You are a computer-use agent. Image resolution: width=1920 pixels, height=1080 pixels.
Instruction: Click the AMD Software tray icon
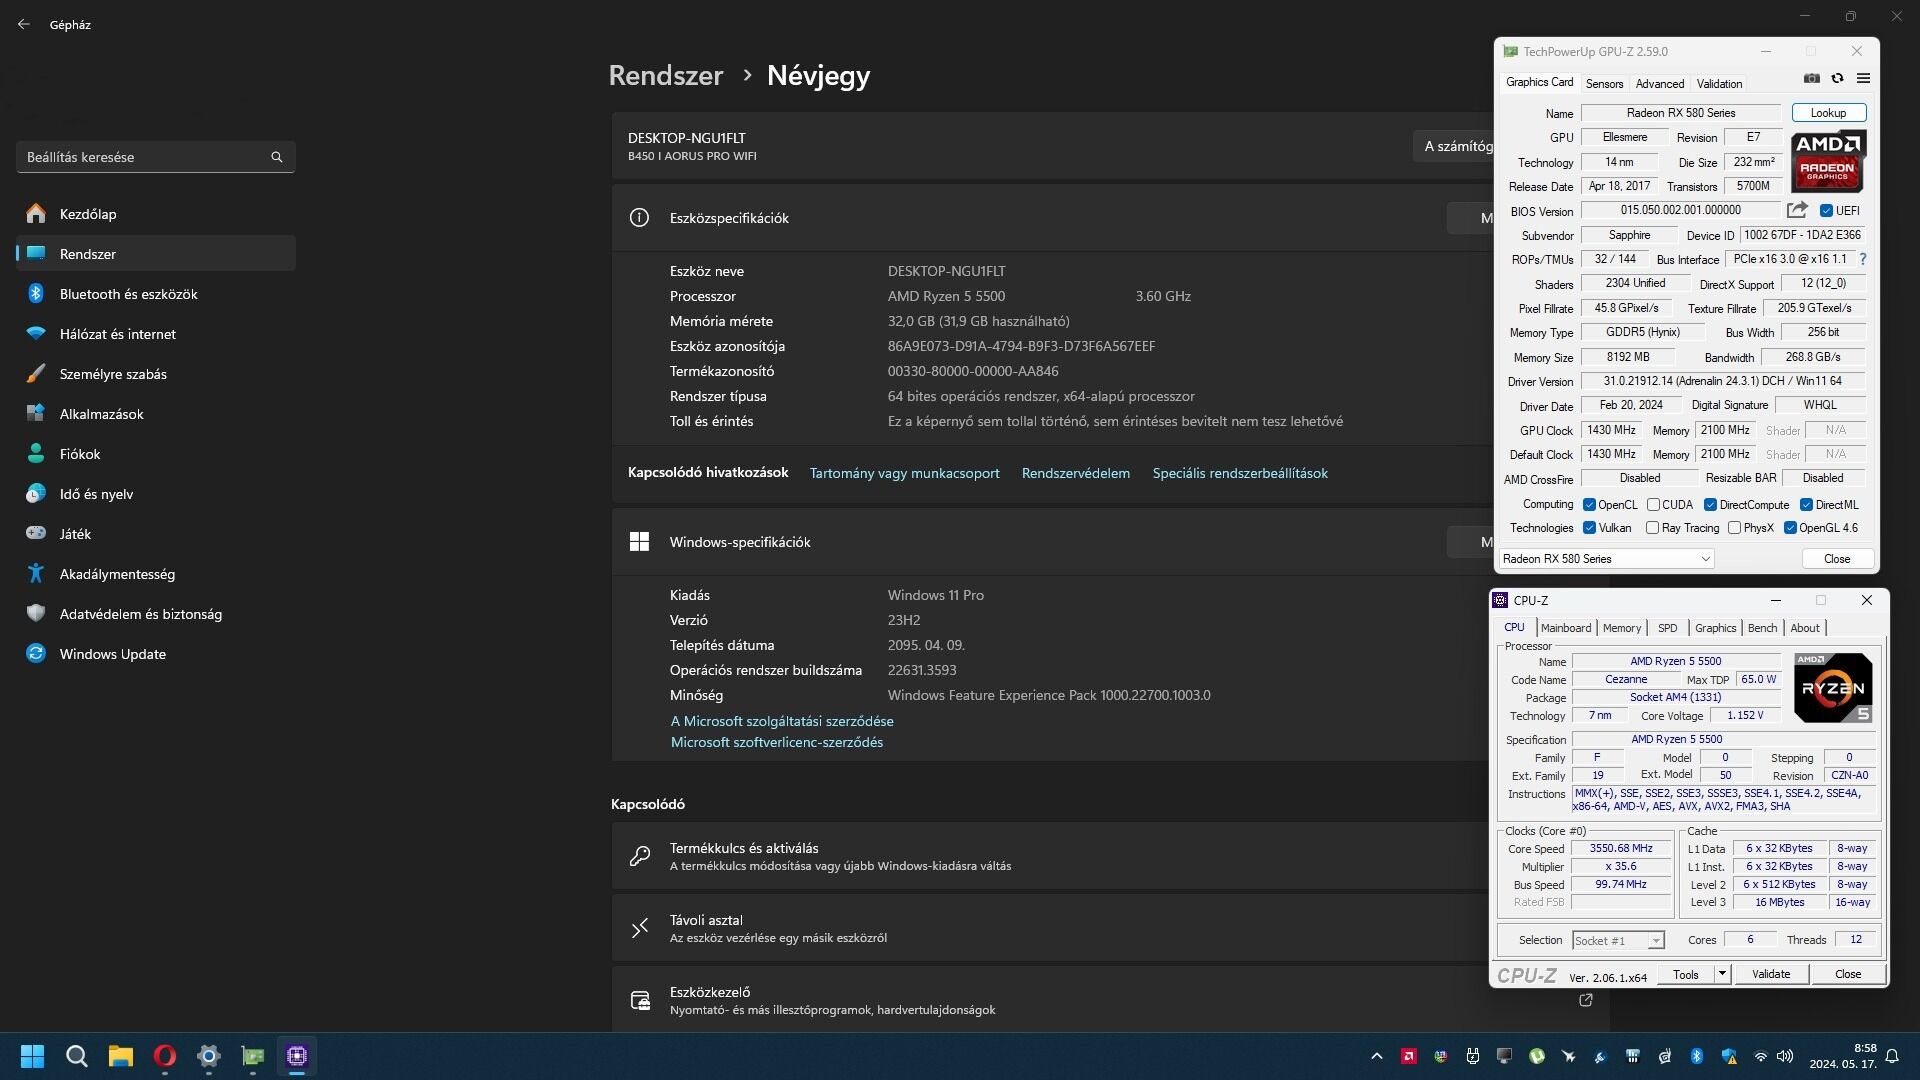pos(1409,1056)
